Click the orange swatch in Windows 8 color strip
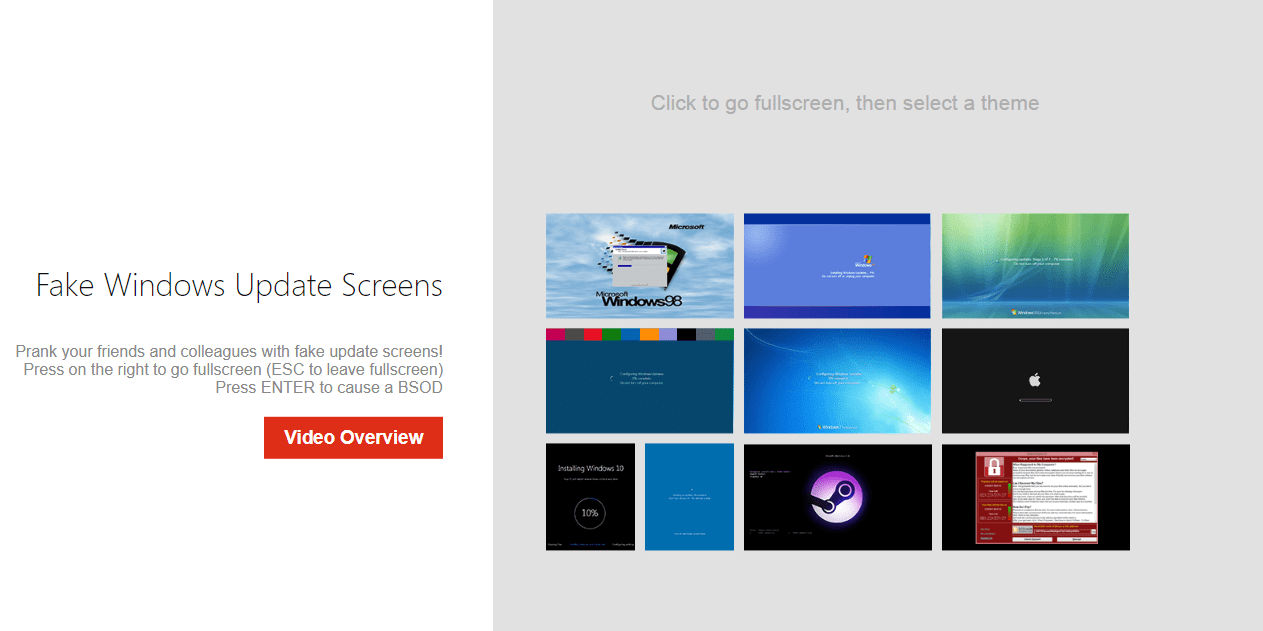This screenshot has height=631, width=1263. click(x=649, y=335)
